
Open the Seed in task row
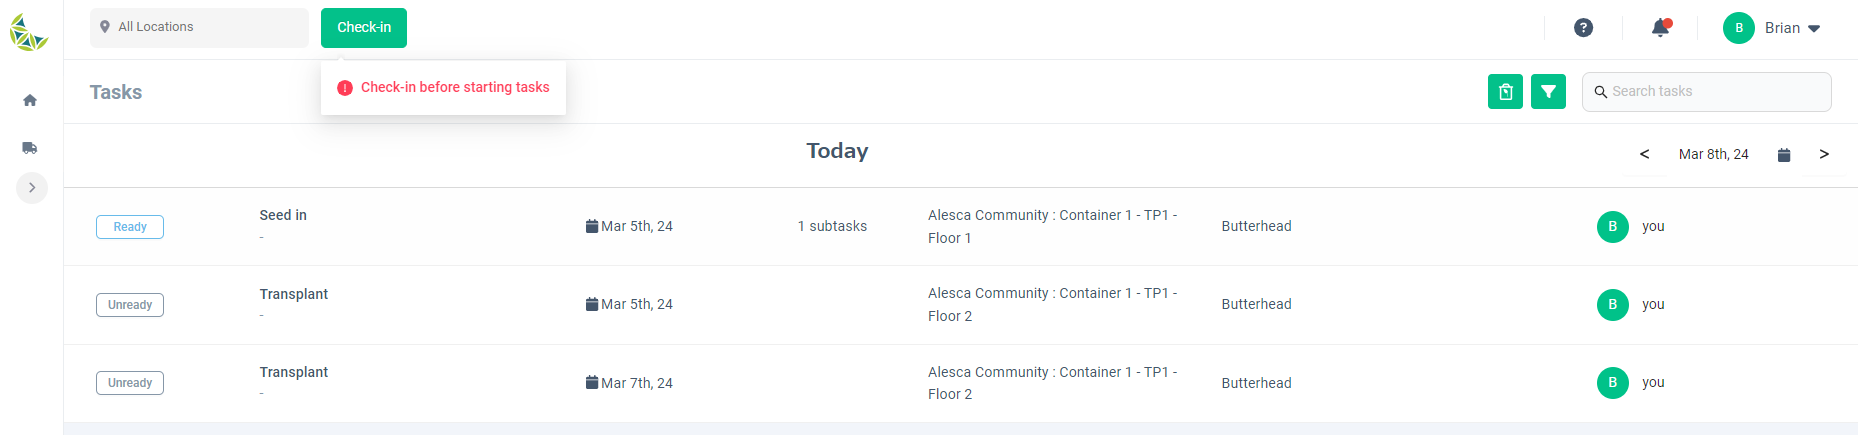(x=960, y=227)
